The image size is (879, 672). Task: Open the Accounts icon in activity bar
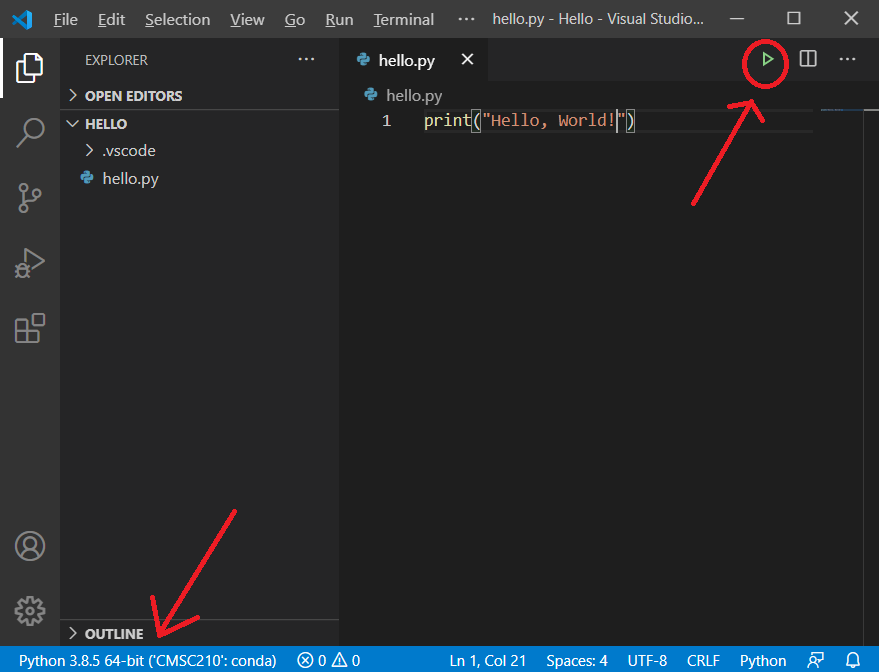(30, 546)
